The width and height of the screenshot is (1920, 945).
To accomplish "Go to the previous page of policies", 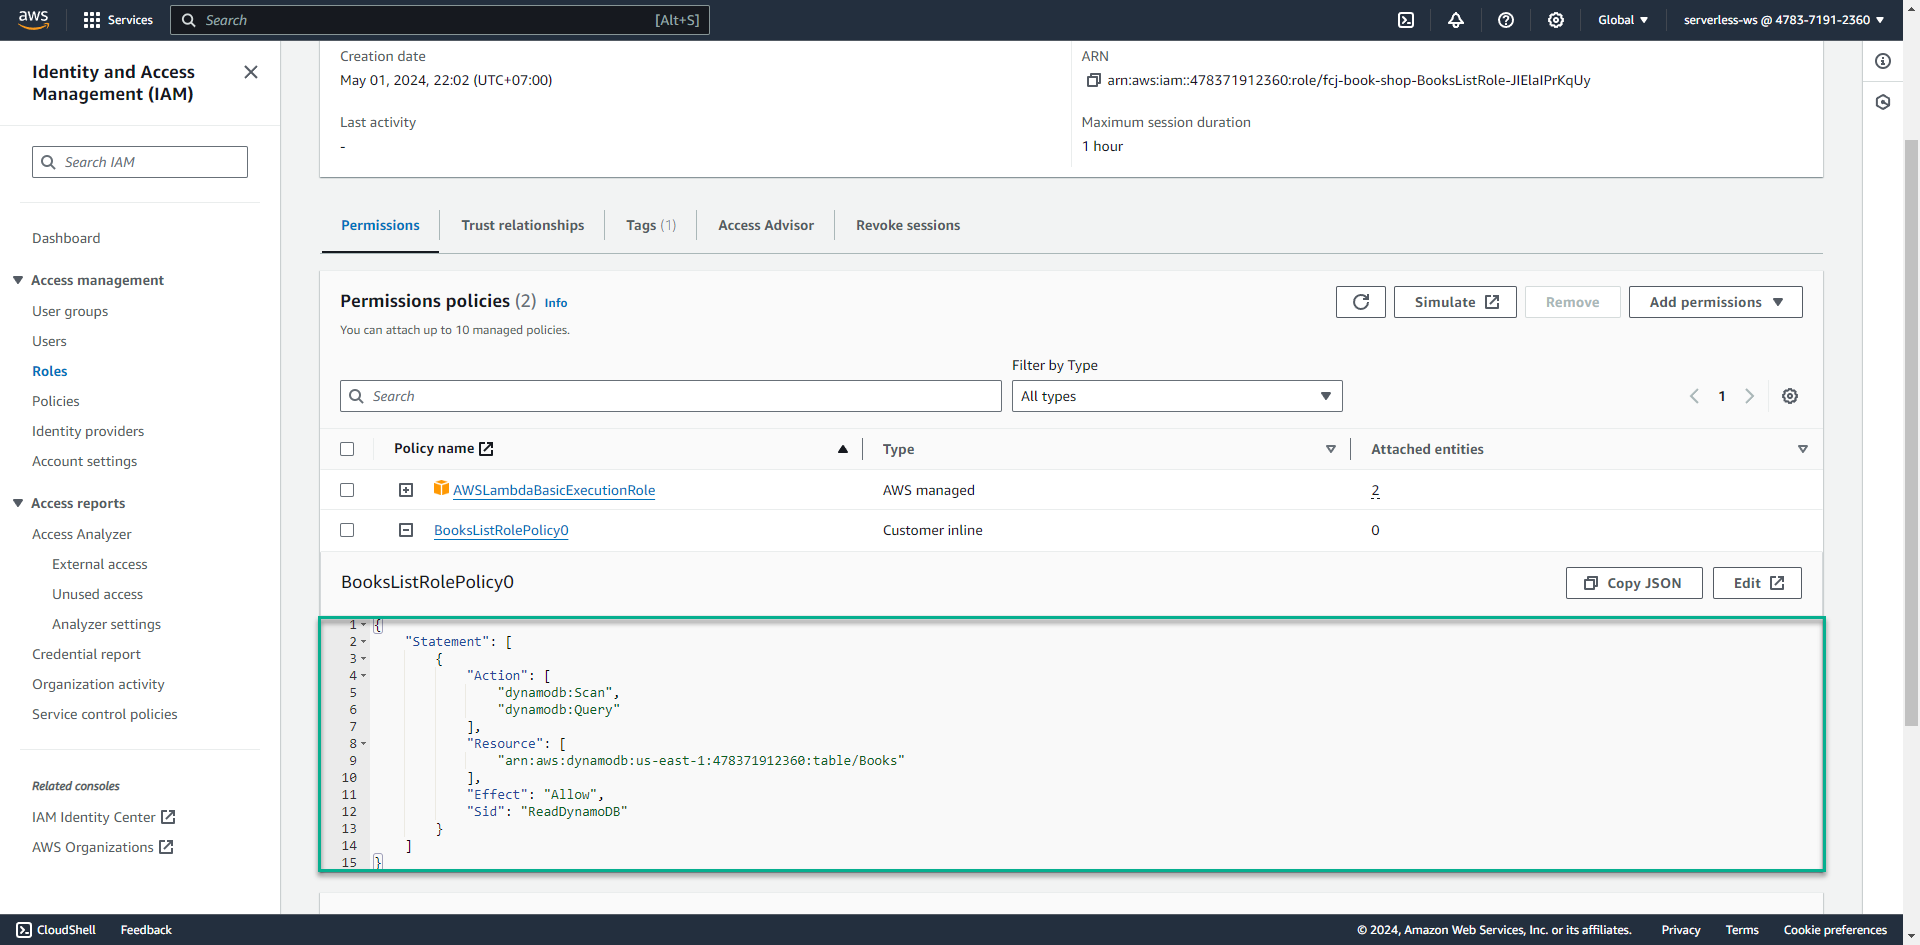I will [1694, 396].
